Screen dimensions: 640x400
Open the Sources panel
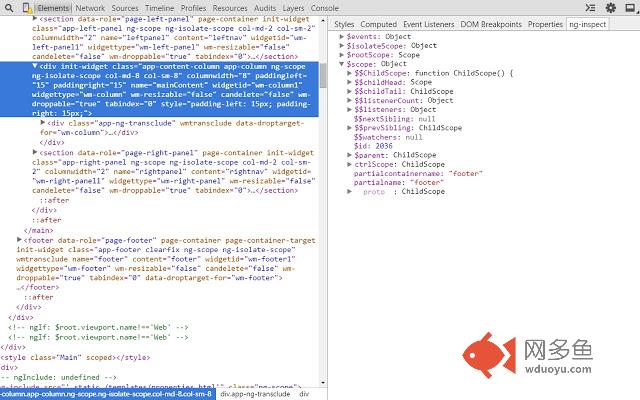(x=125, y=8)
